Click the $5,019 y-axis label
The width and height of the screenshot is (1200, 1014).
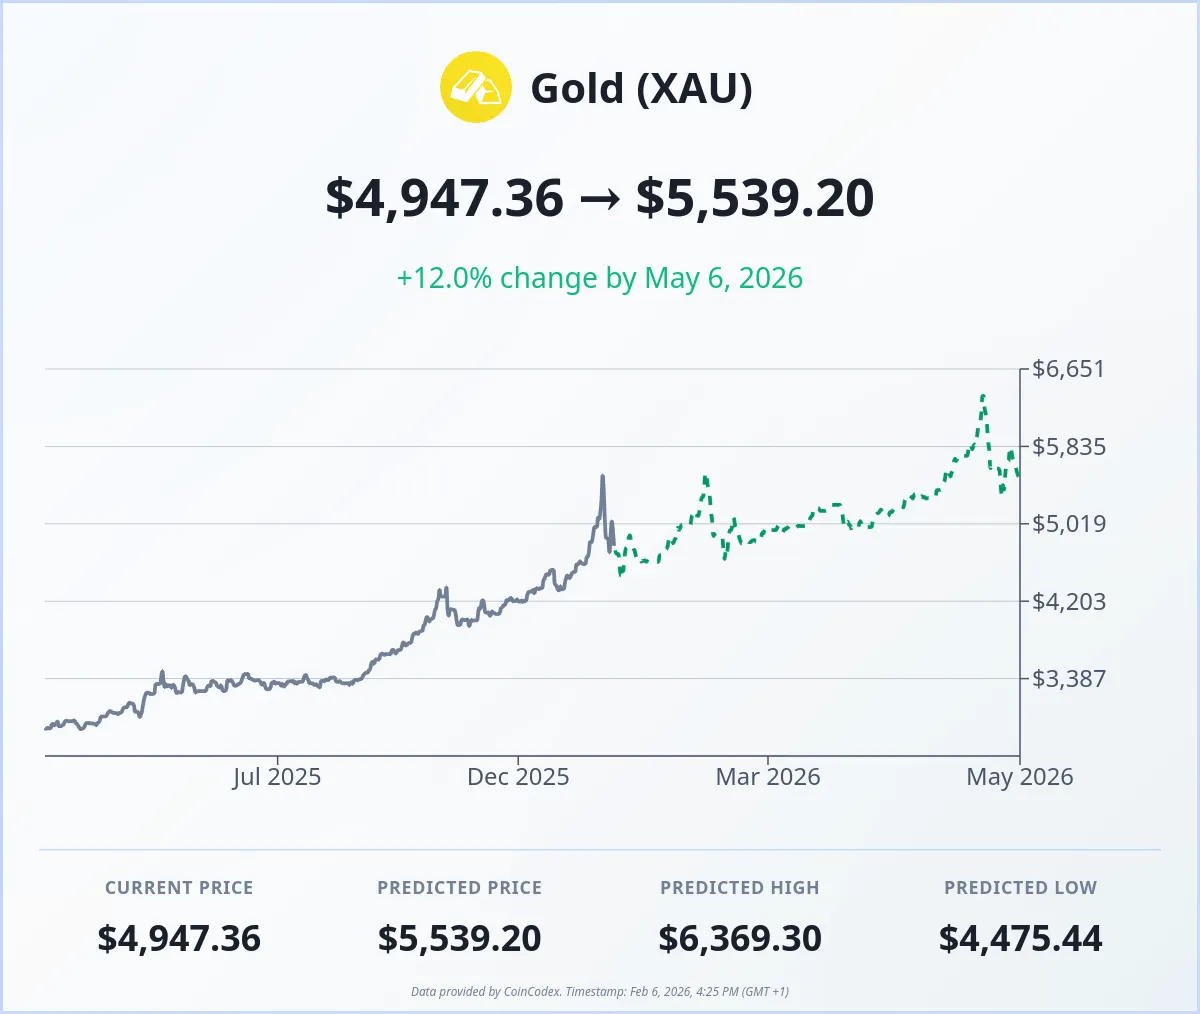(x=1069, y=523)
